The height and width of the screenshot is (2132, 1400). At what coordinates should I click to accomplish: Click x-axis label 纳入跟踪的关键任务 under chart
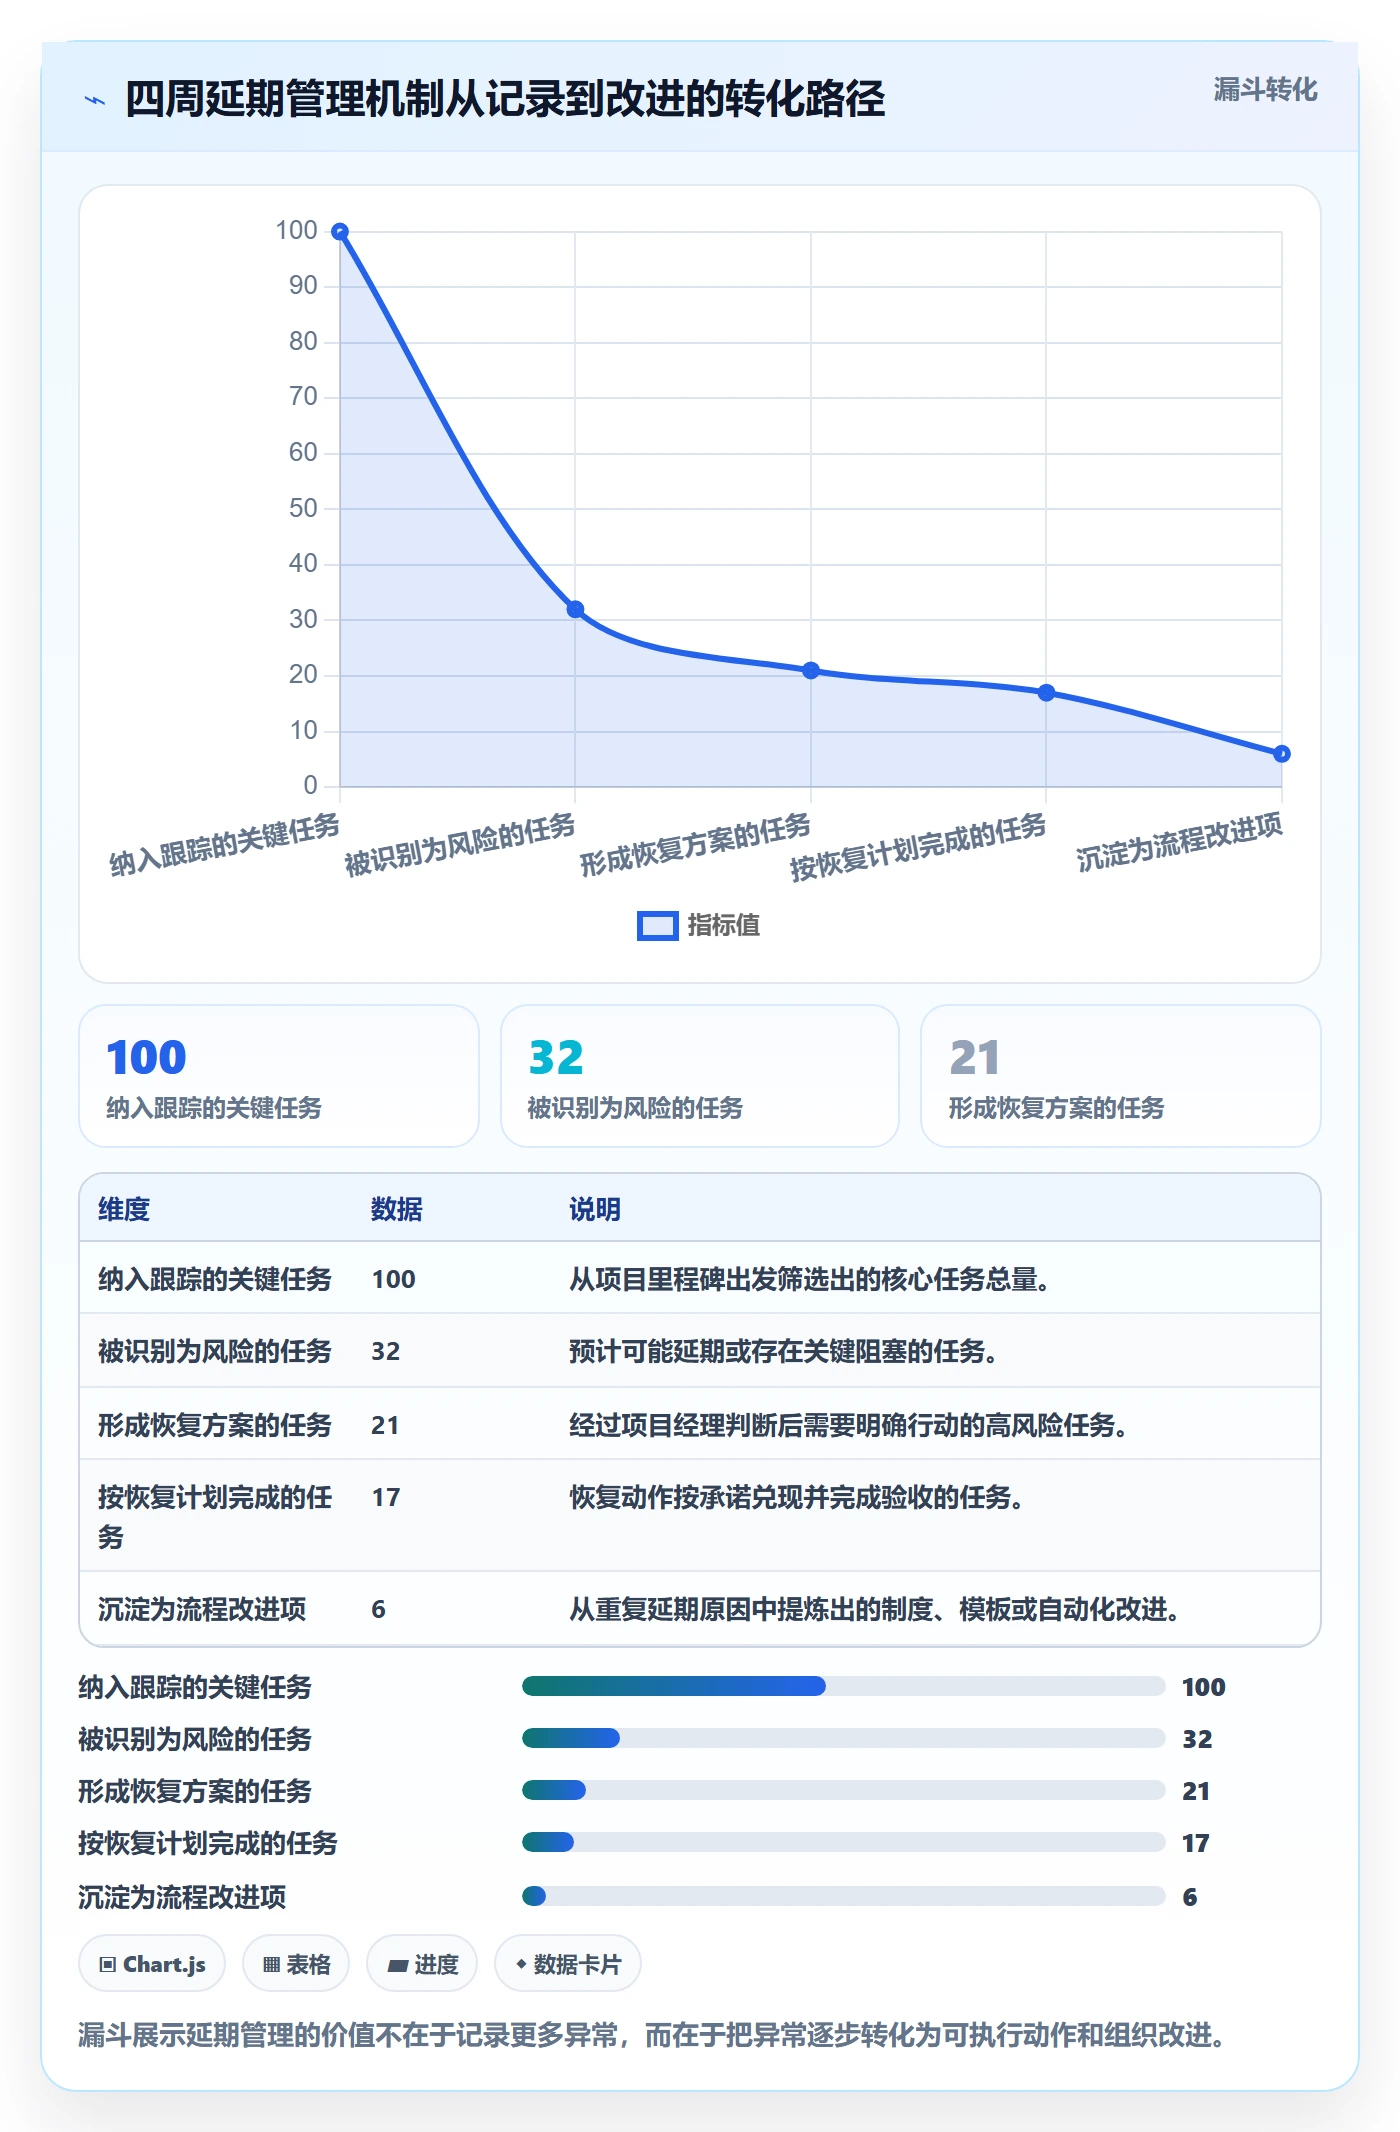coord(225,845)
